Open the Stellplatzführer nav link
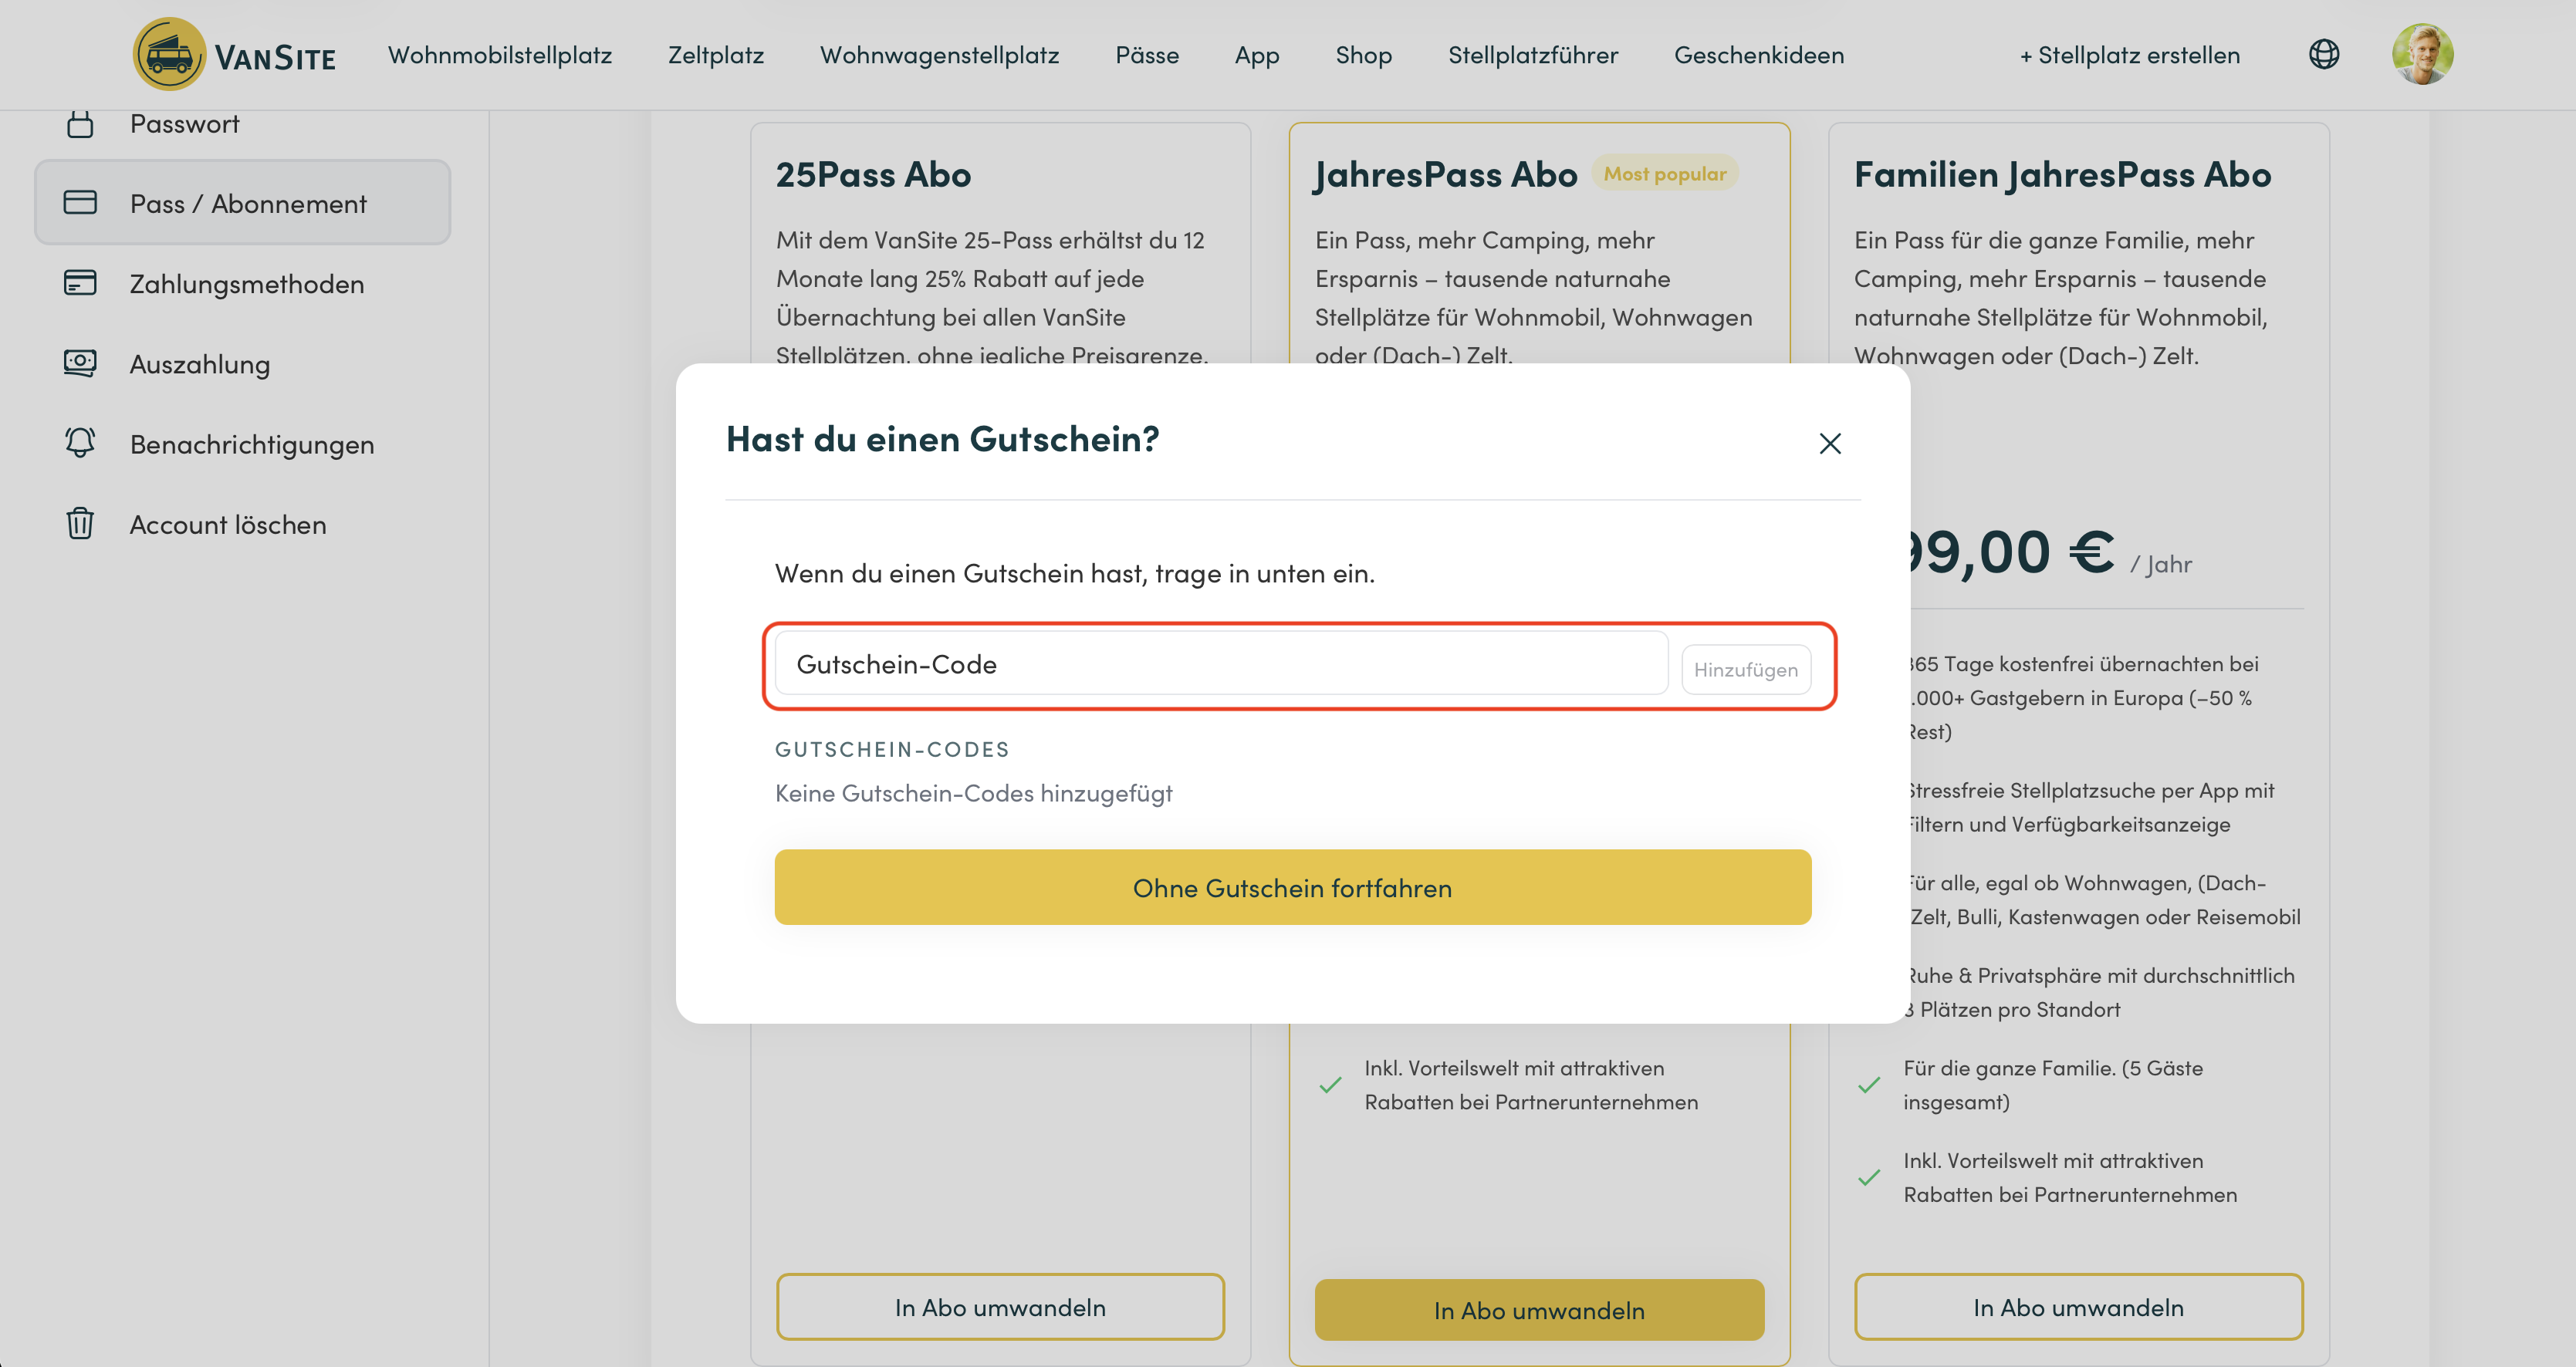Screen dimensions: 2576x1367 coord(1532,55)
